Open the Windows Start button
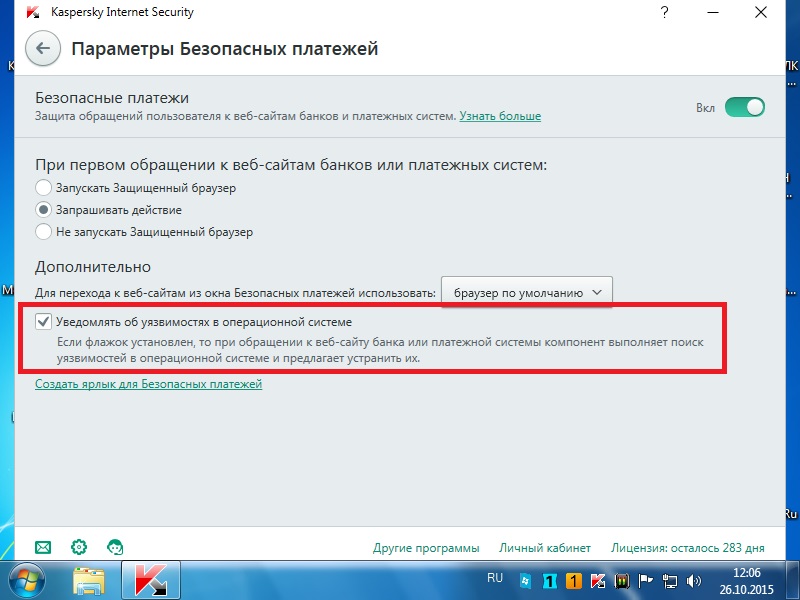 coord(27,580)
